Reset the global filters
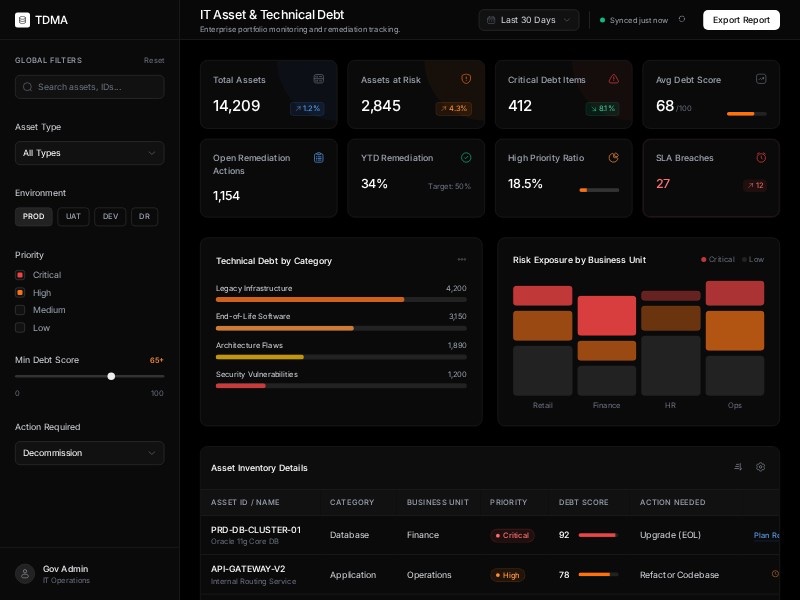Image resolution: width=800 pixels, height=600 pixels. point(154,60)
